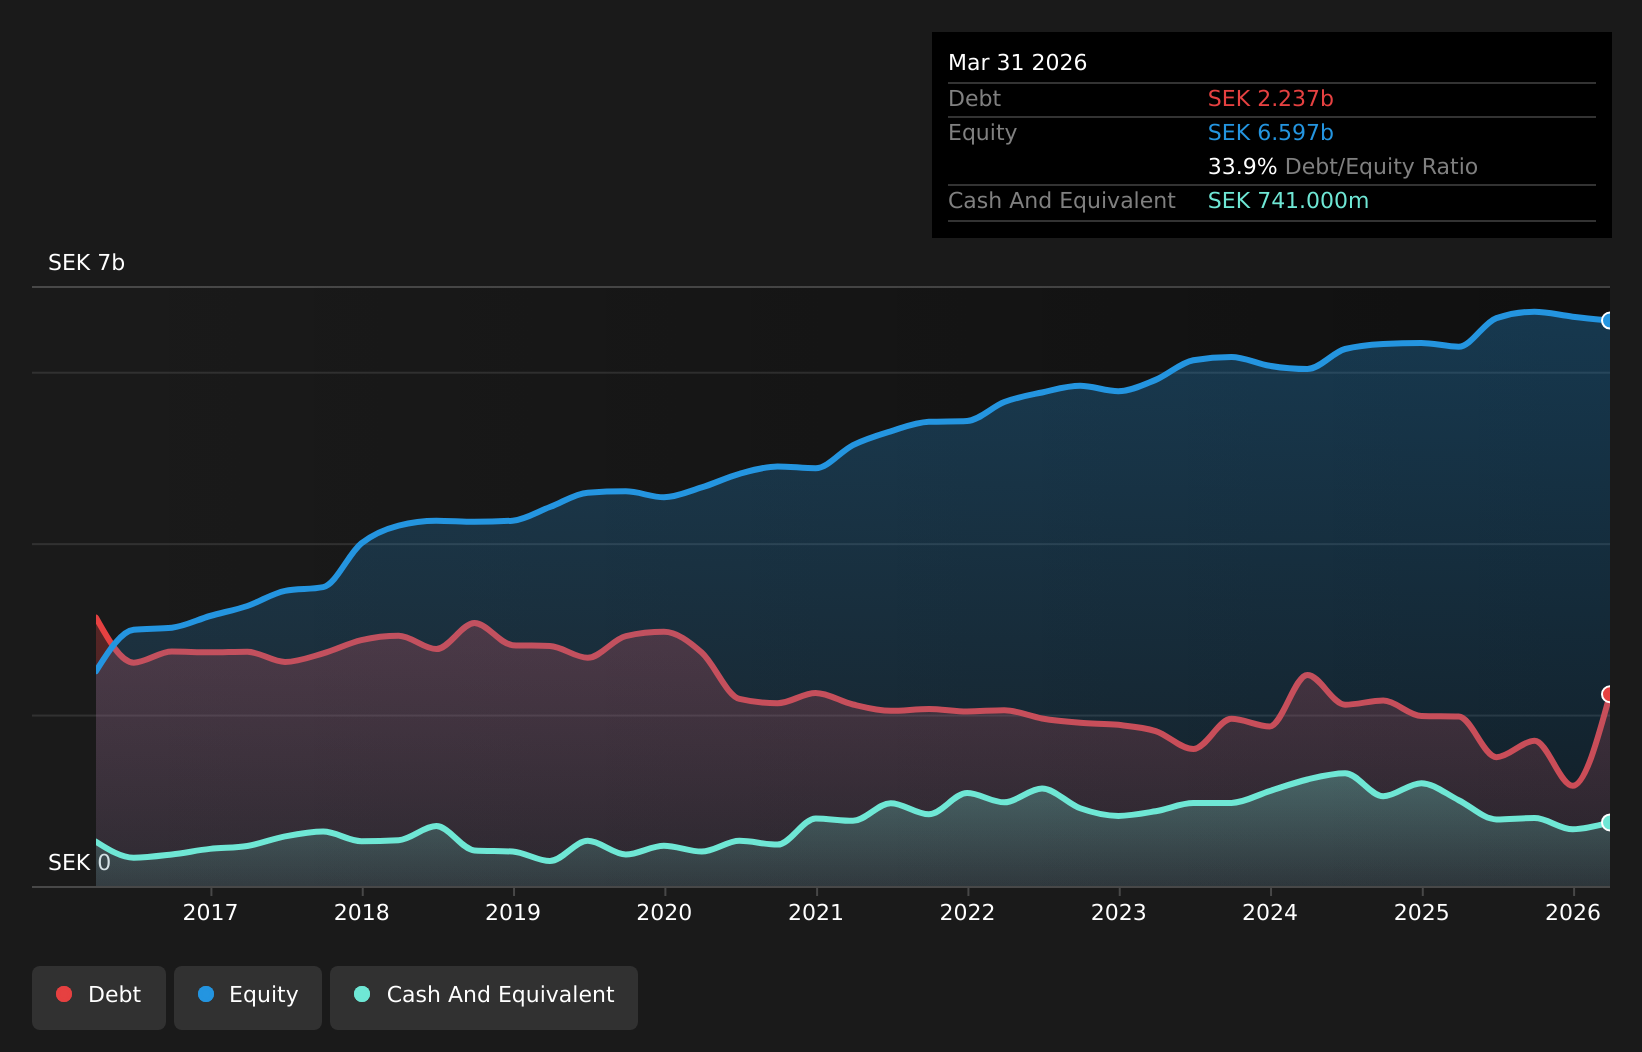
Task: Toggle the Equity legend button
Action: [x=248, y=997]
